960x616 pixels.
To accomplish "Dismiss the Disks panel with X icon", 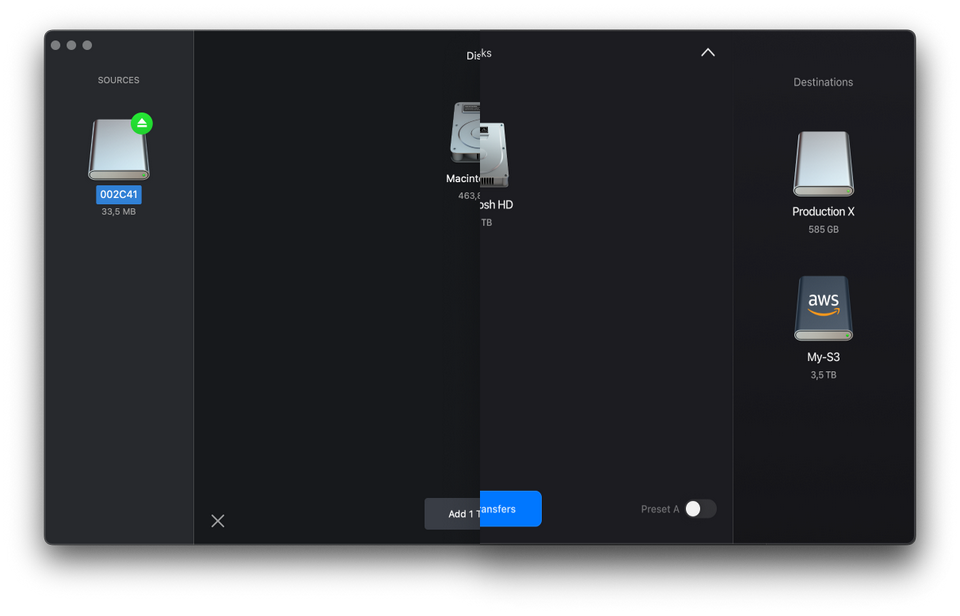I will coord(218,520).
